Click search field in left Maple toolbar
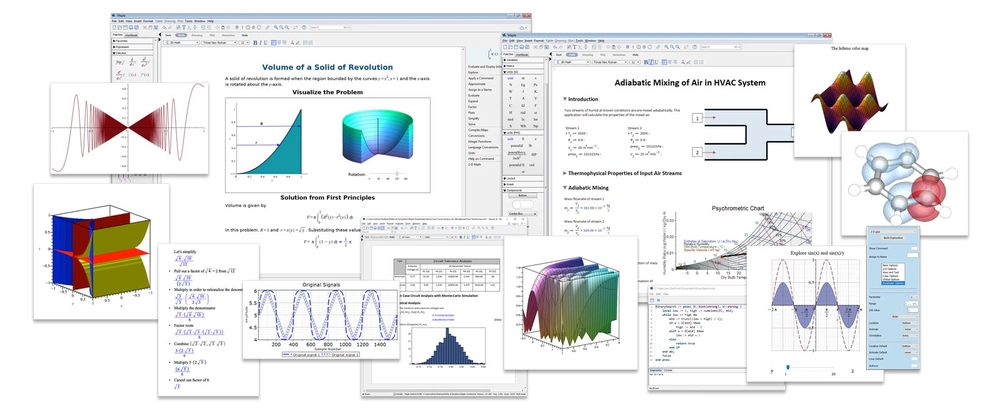Image resolution: width=1000 pixels, height=419 pixels. click(330, 27)
